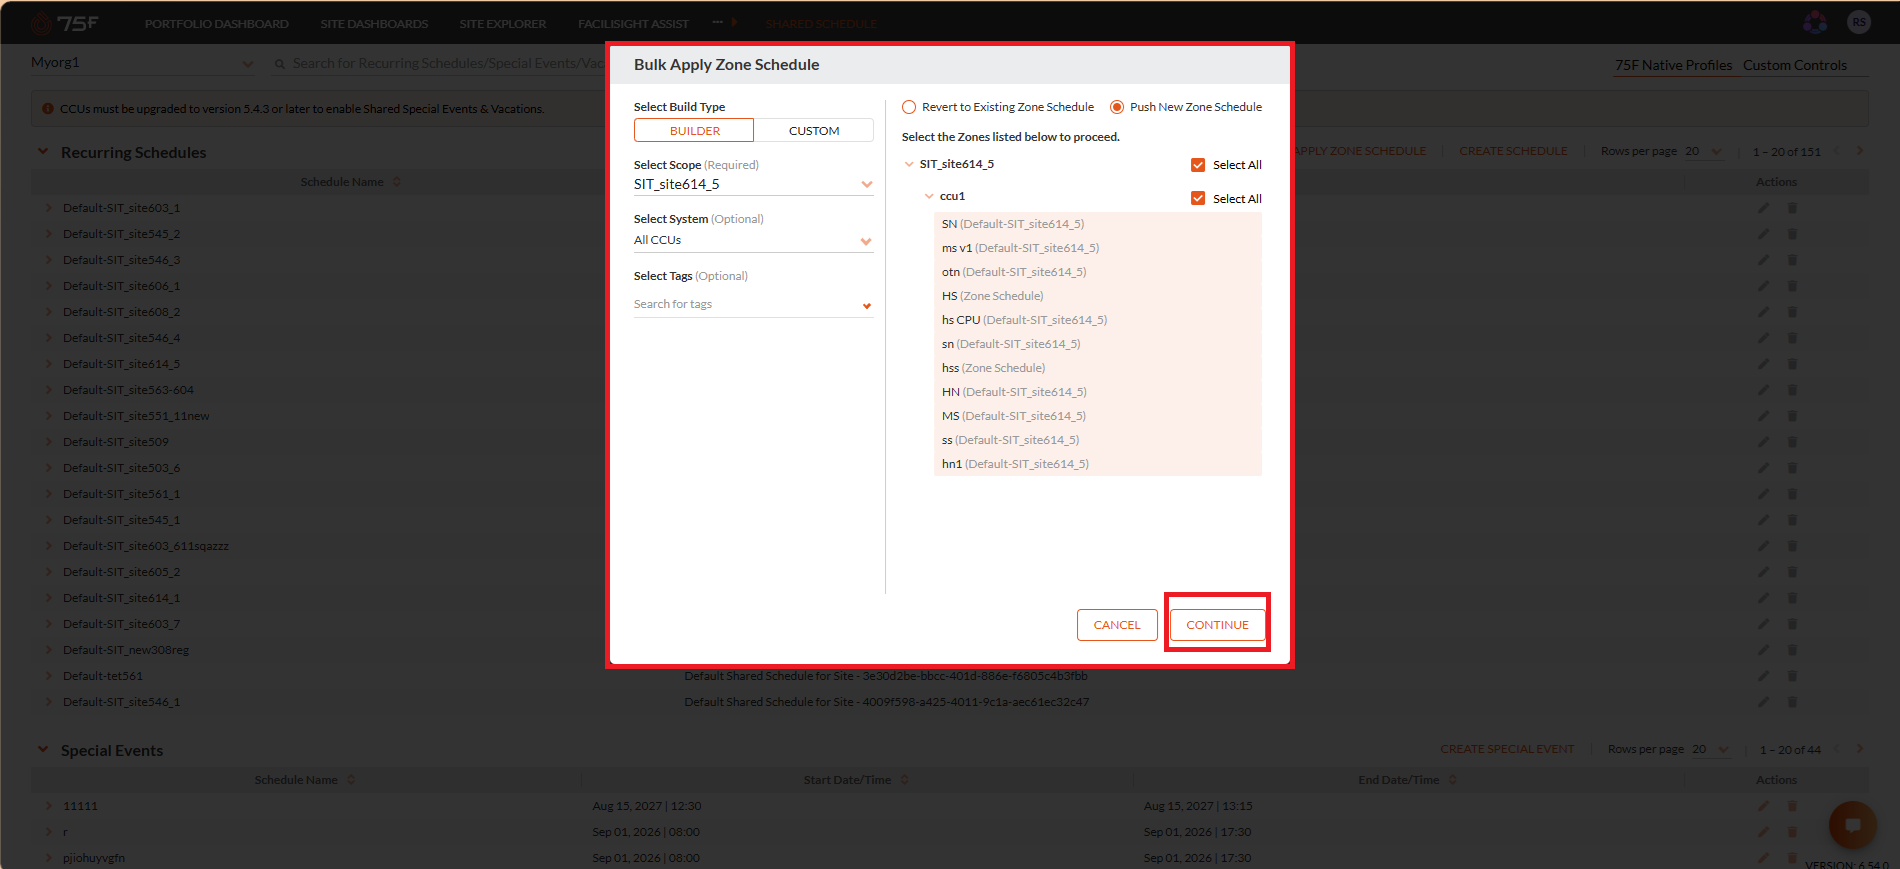
Task: Uncheck Select All for ccu1
Action: (1198, 199)
